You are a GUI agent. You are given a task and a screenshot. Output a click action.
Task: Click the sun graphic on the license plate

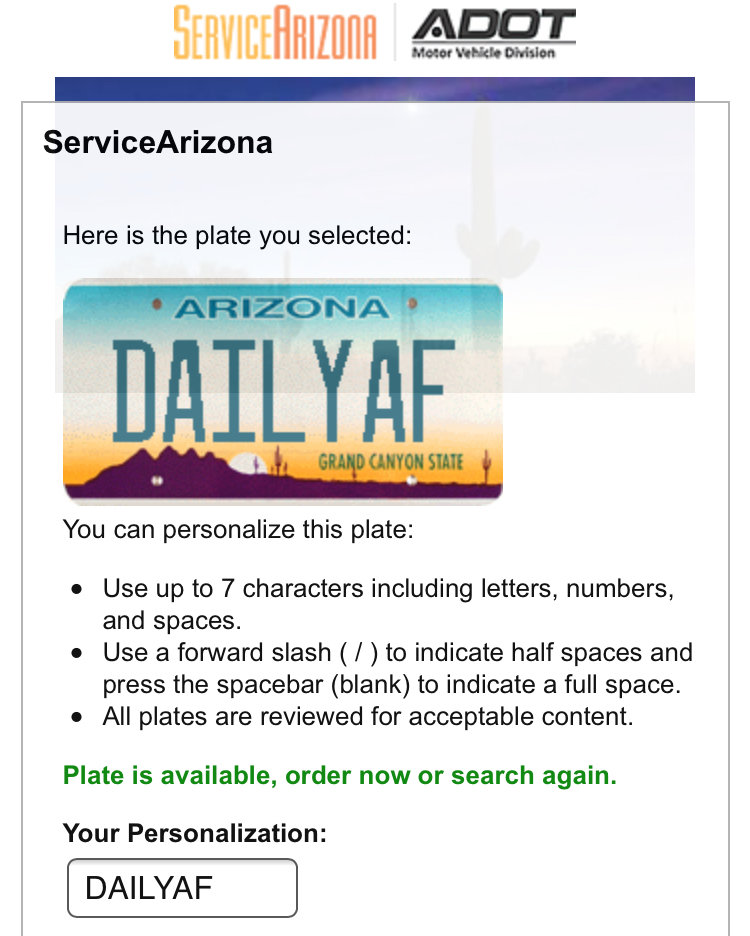click(245, 464)
